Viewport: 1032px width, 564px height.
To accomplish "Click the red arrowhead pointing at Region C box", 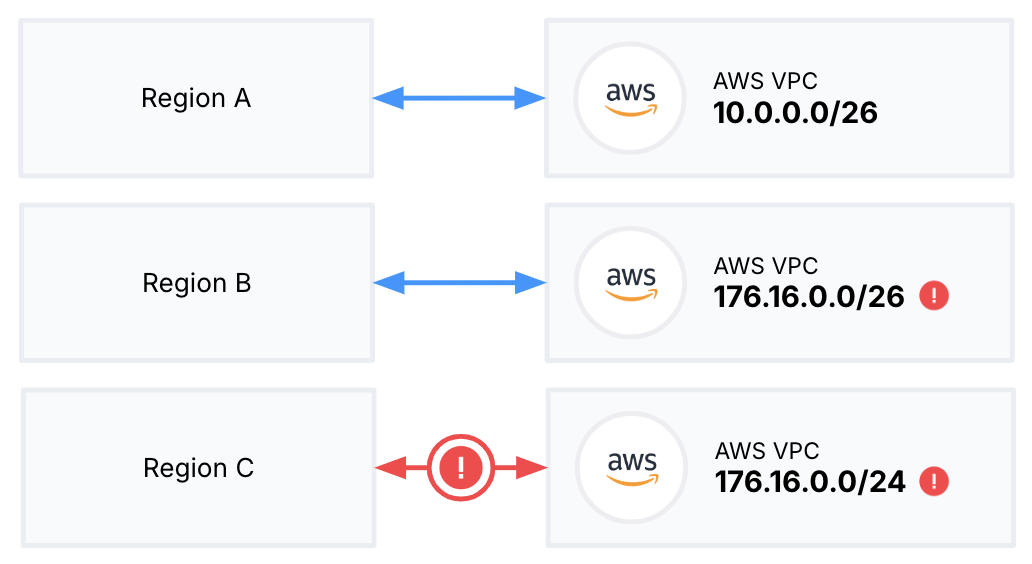I will 388,467.
